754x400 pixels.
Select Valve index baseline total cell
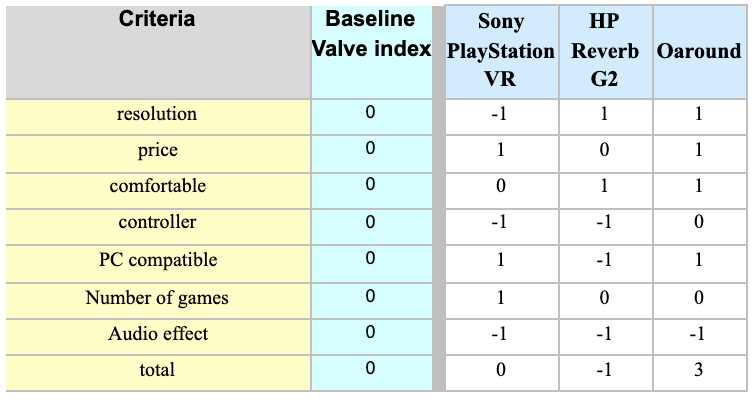point(371,373)
